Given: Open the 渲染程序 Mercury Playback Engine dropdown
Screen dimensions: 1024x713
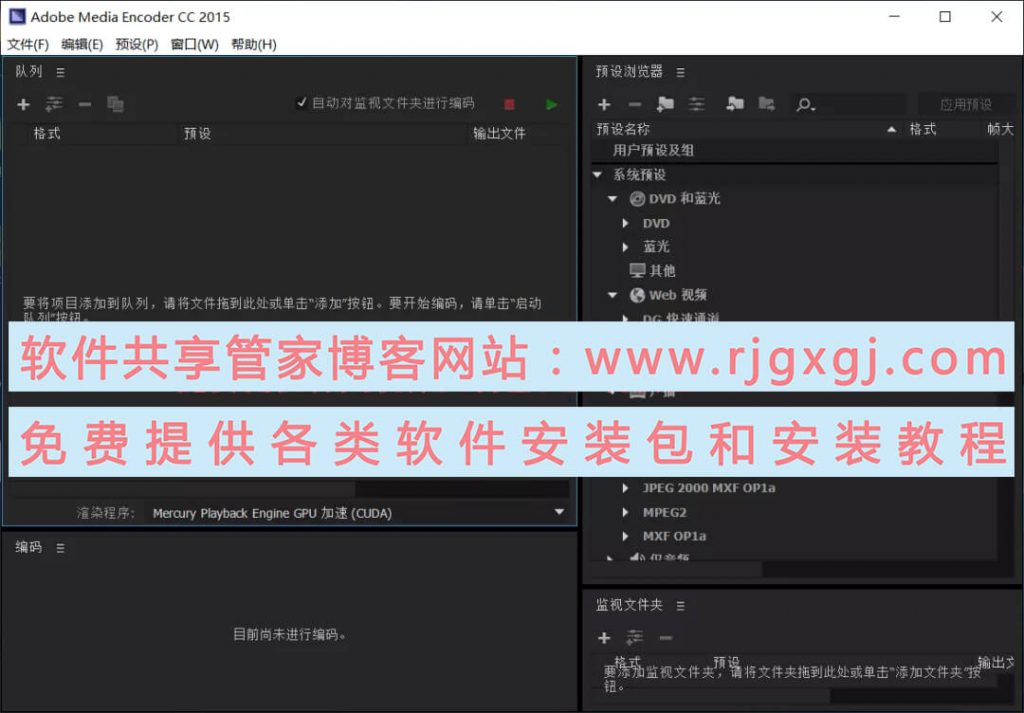Looking at the screenshot, I should [x=357, y=513].
